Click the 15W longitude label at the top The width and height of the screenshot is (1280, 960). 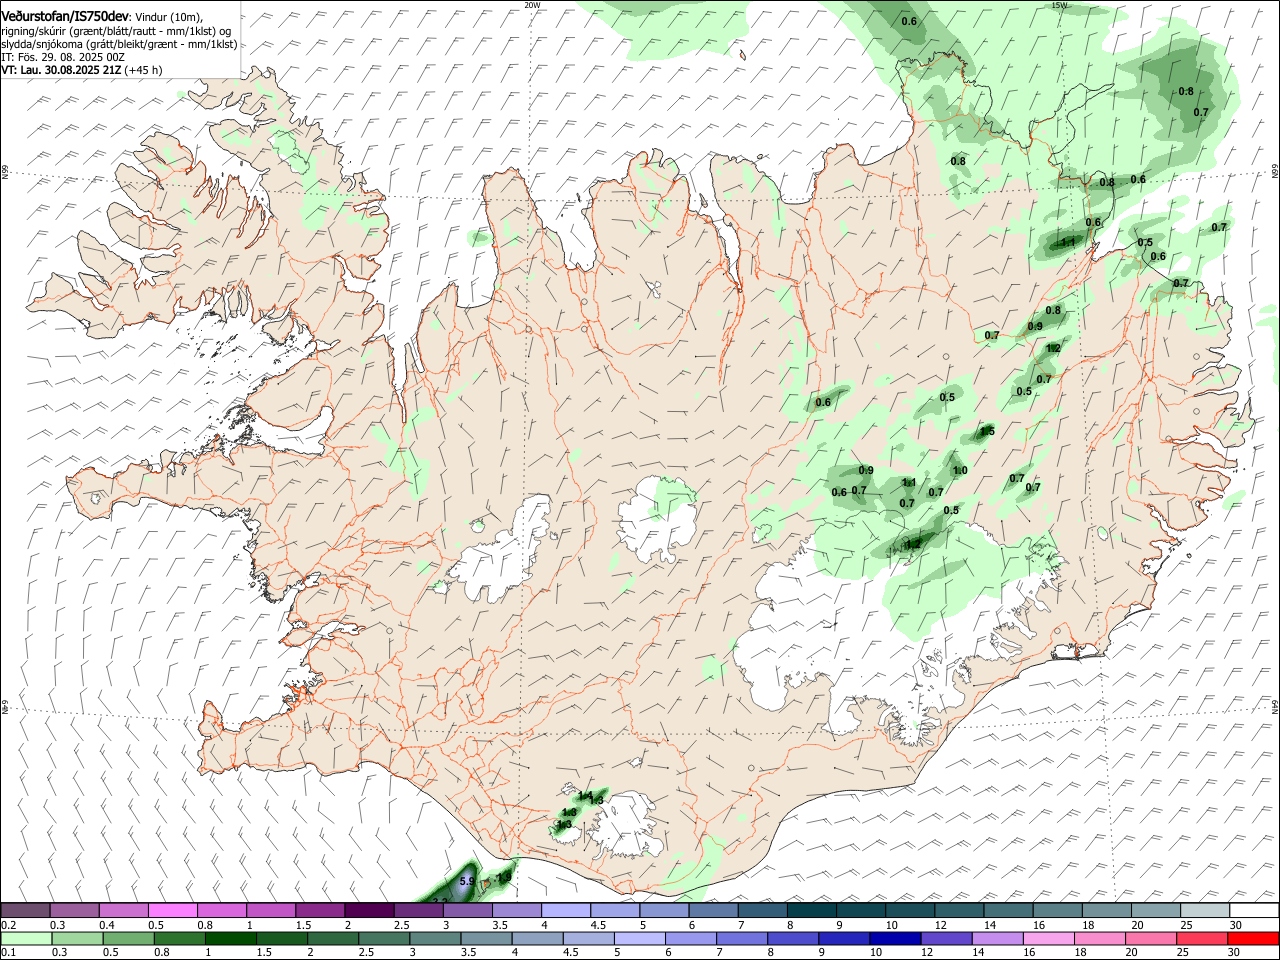[x=1060, y=5]
